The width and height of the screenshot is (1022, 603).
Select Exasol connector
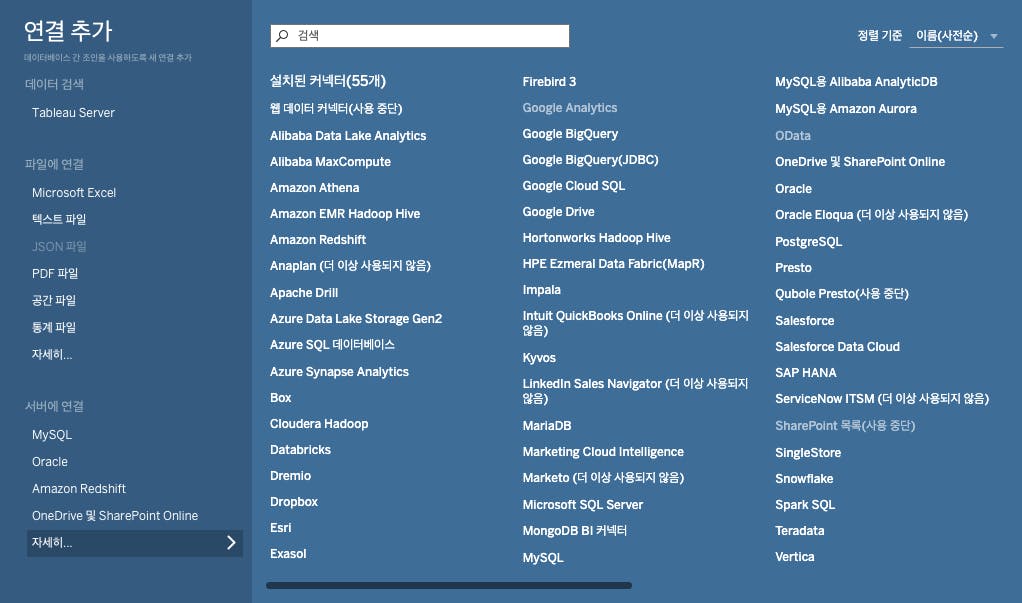click(x=287, y=554)
